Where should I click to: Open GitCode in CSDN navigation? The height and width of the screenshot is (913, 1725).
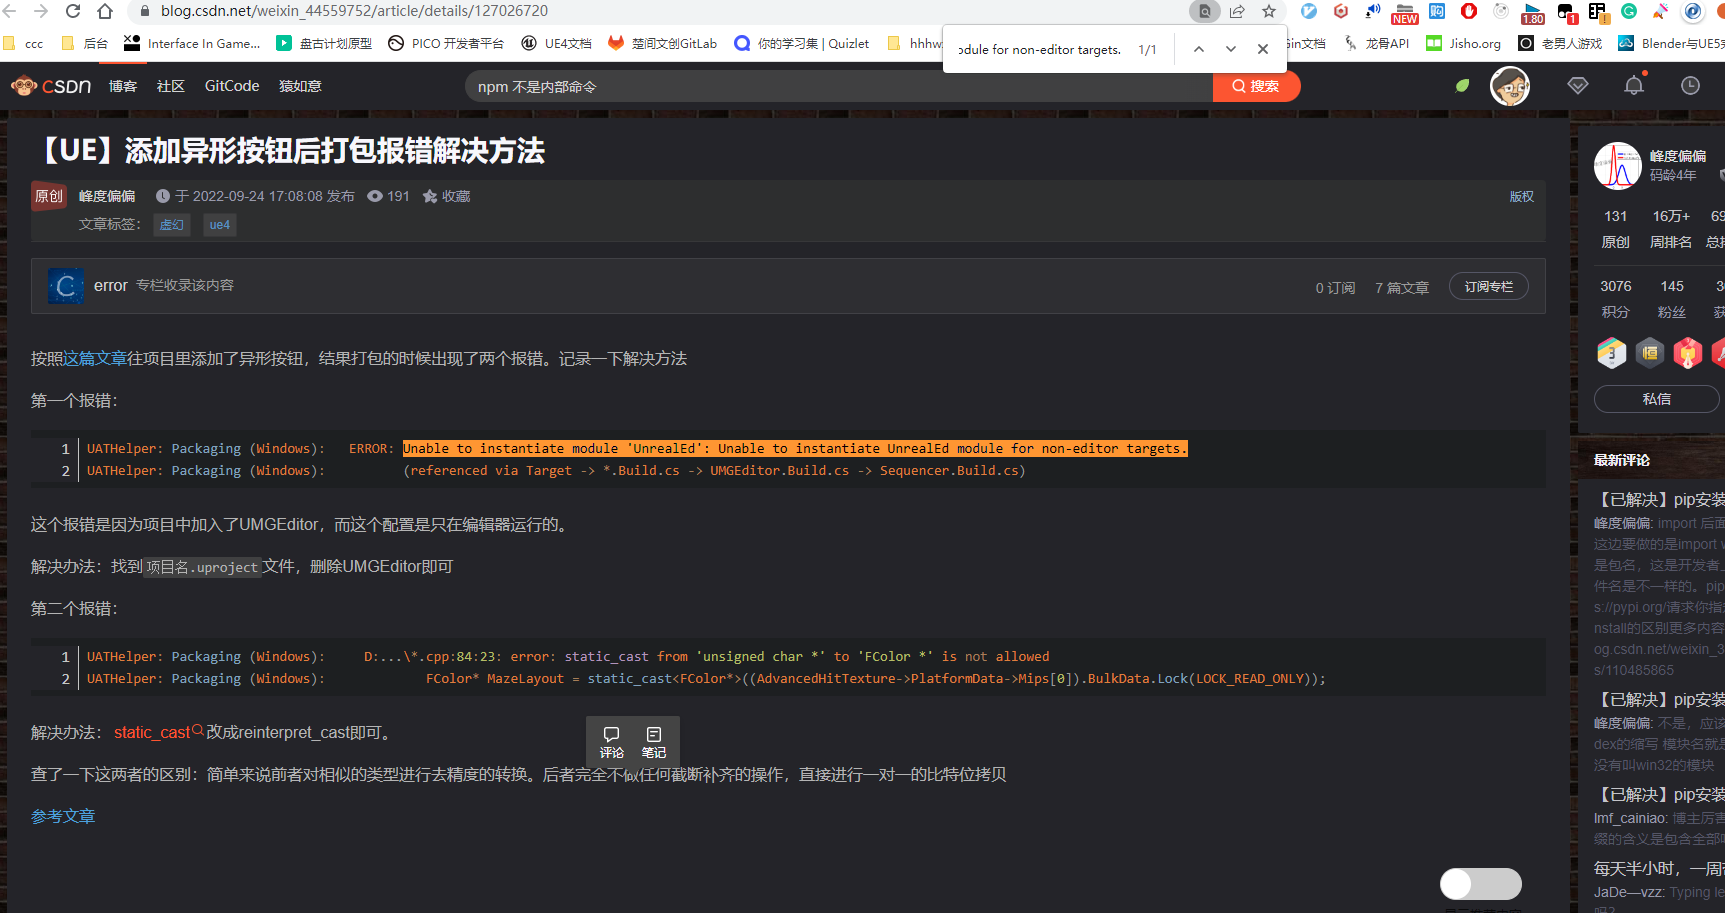(x=232, y=86)
